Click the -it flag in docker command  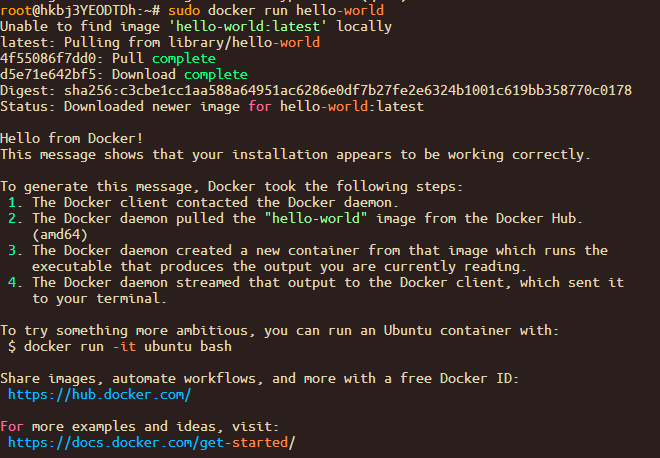(x=124, y=346)
